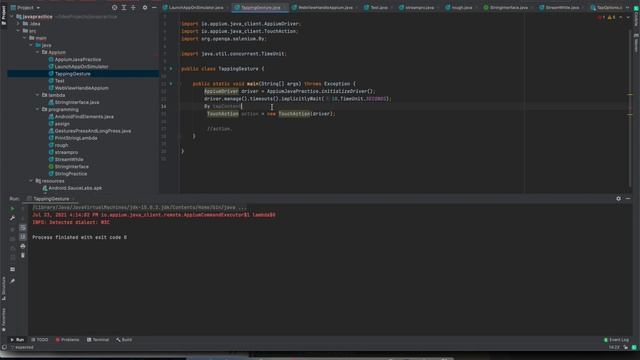The height and width of the screenshot is (360, 640).
Task: Click the print icon in Run console
Action: (x=23, y=246)
